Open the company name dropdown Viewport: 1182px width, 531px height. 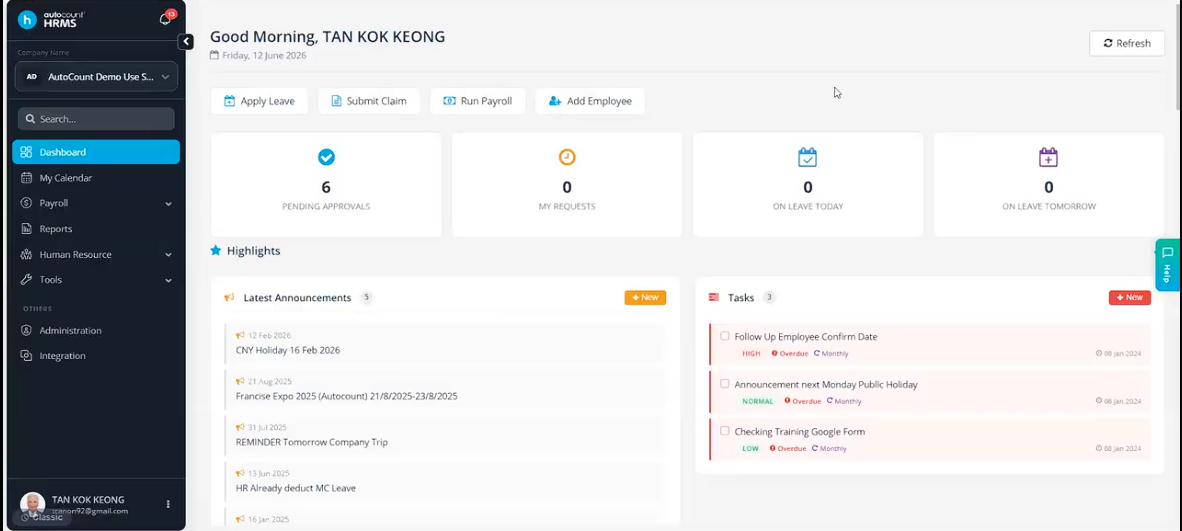click(x=96, y=77)
